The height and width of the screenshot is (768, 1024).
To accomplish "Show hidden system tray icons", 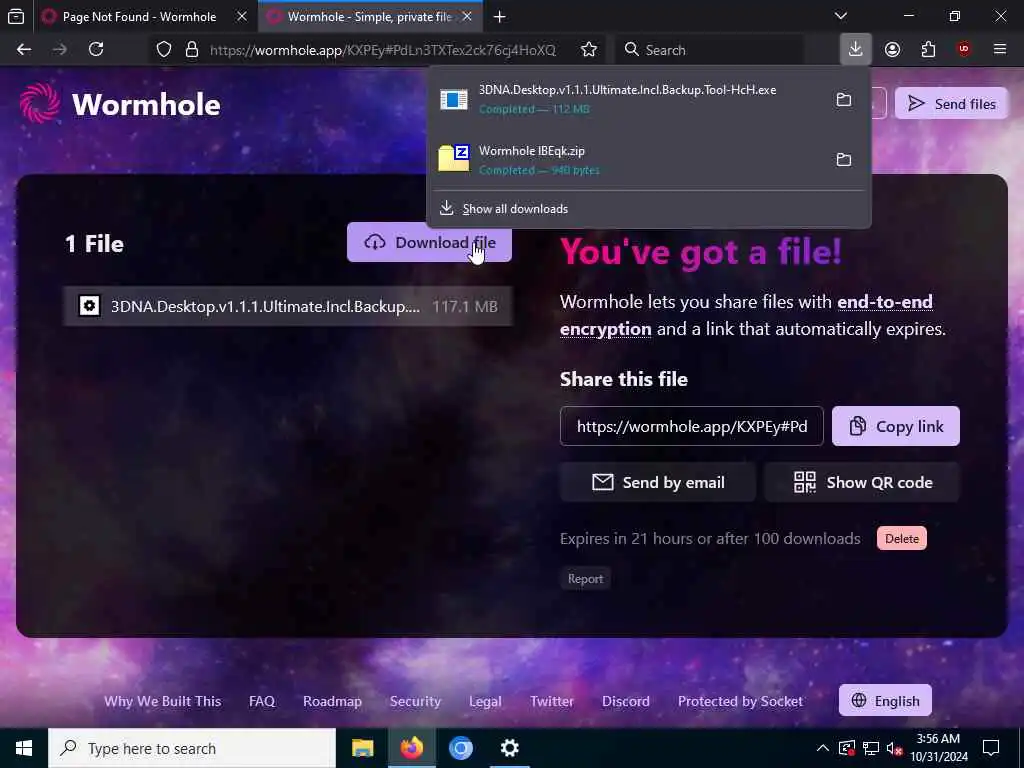I will click(x=823, y=748).
